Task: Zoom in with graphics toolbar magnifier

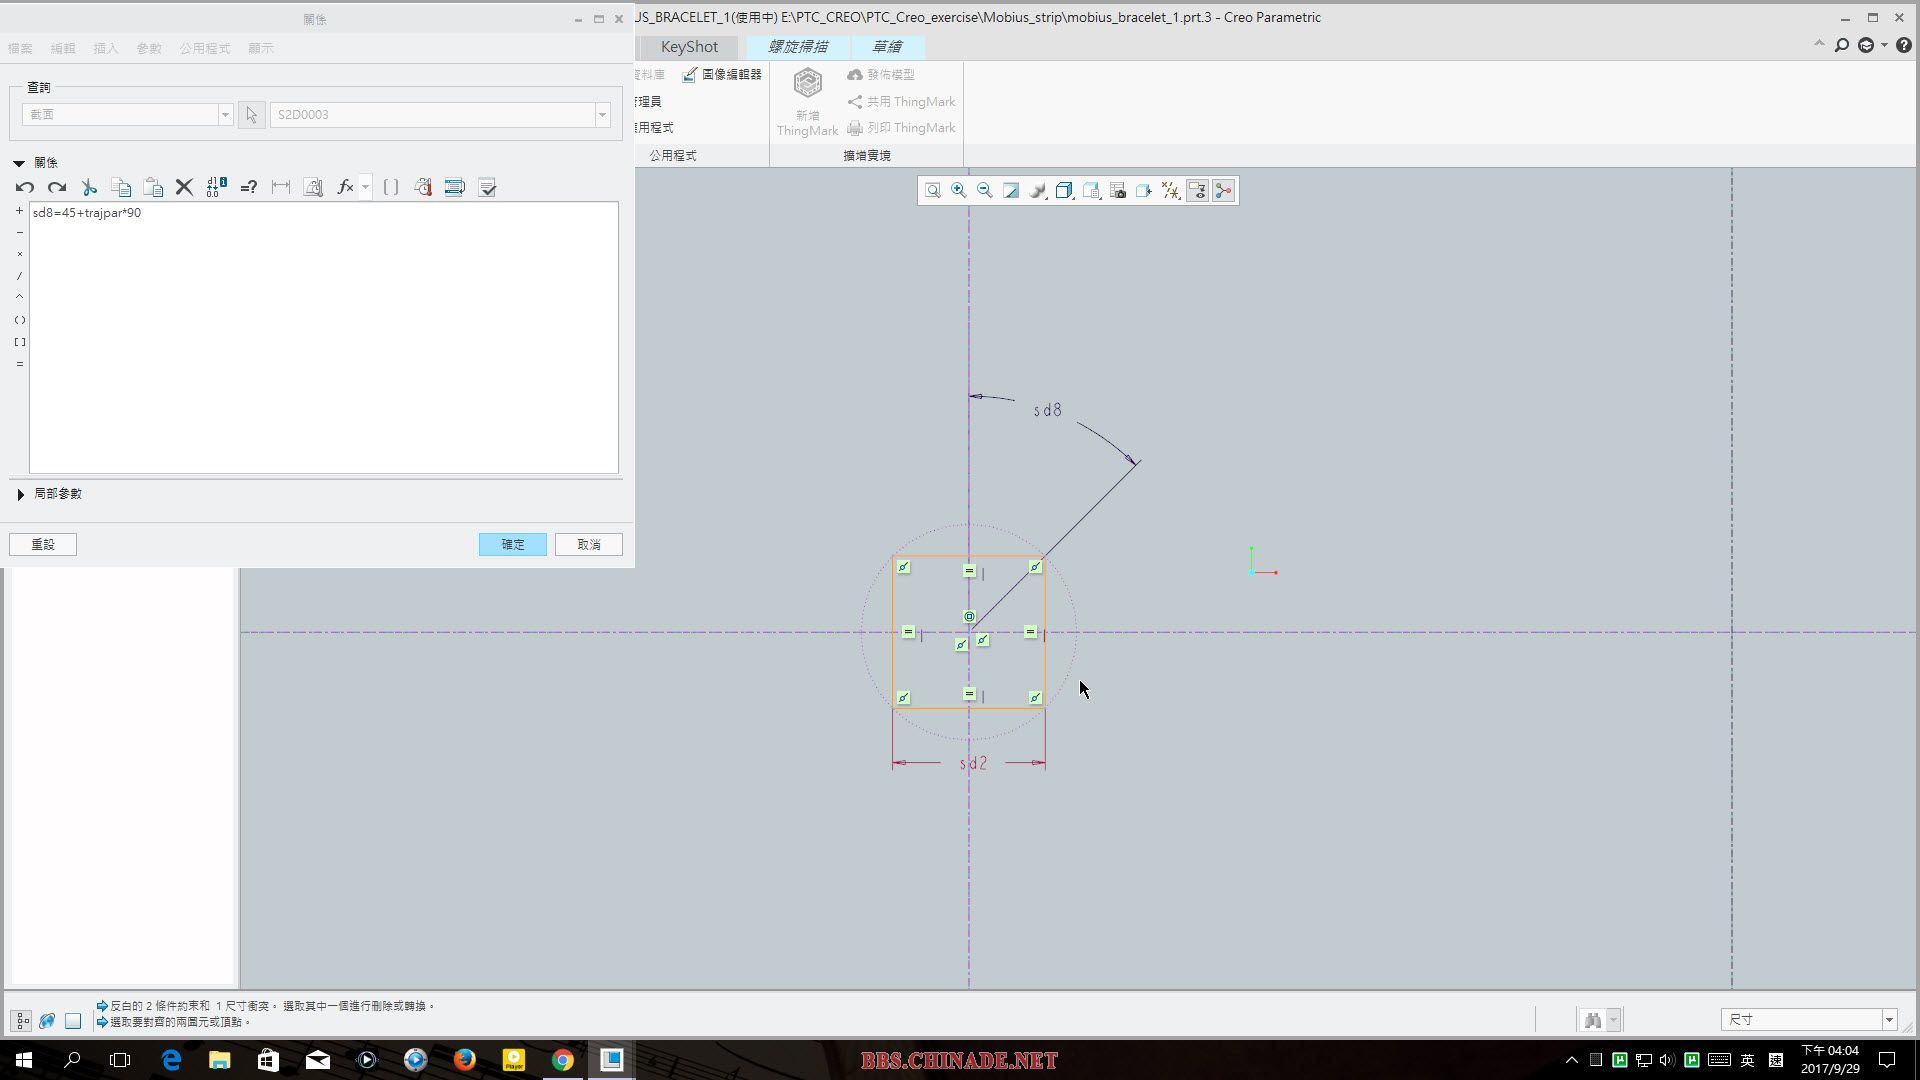Action: (x=958, y=191)
